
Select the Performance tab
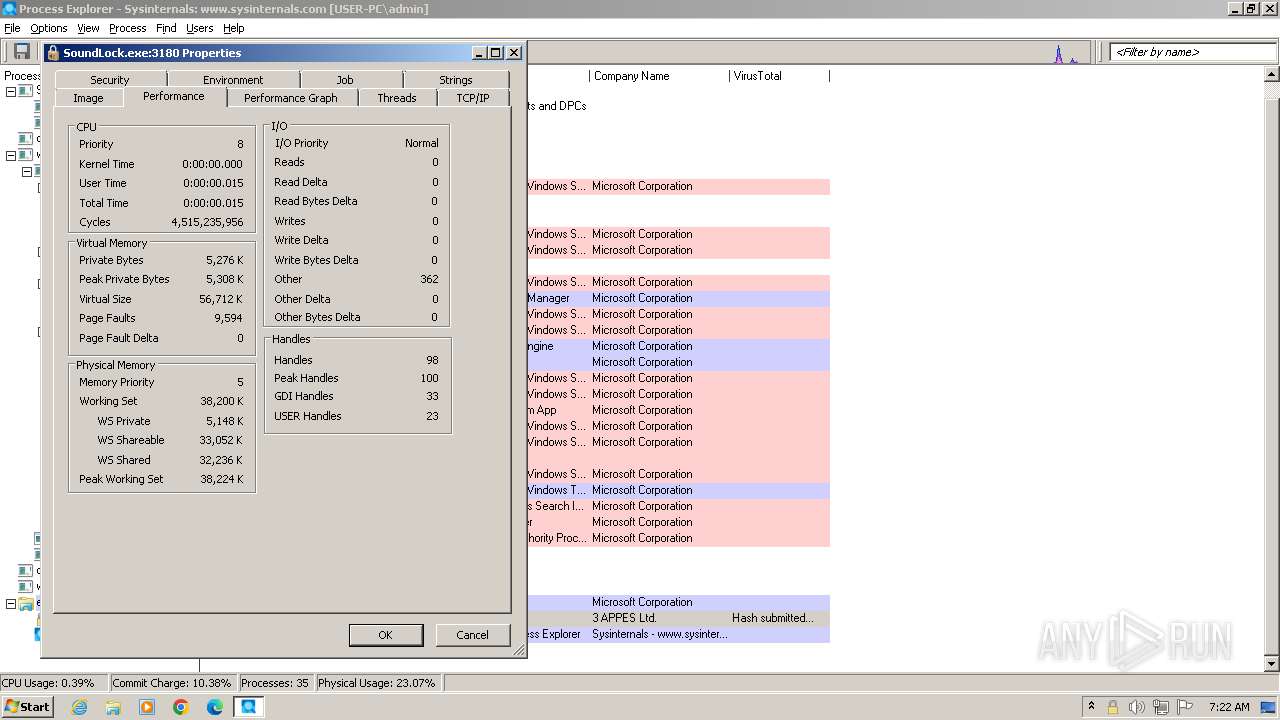tap(174, 97)
